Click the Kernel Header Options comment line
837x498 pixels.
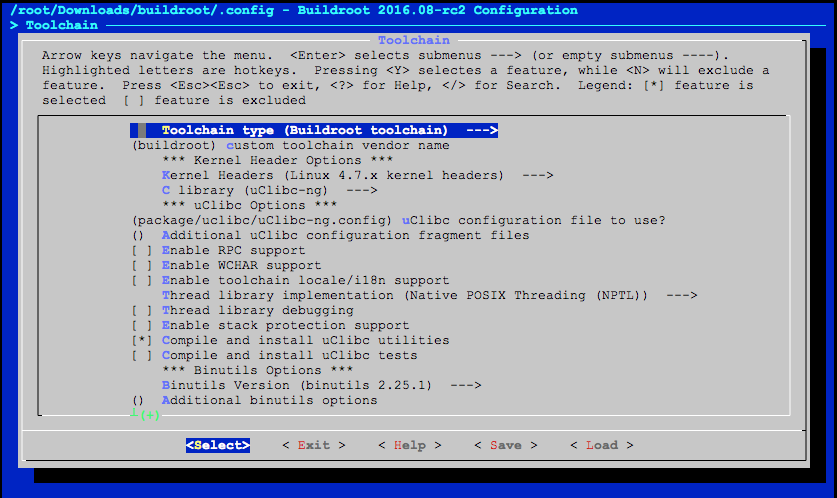(x=278, y=161)
